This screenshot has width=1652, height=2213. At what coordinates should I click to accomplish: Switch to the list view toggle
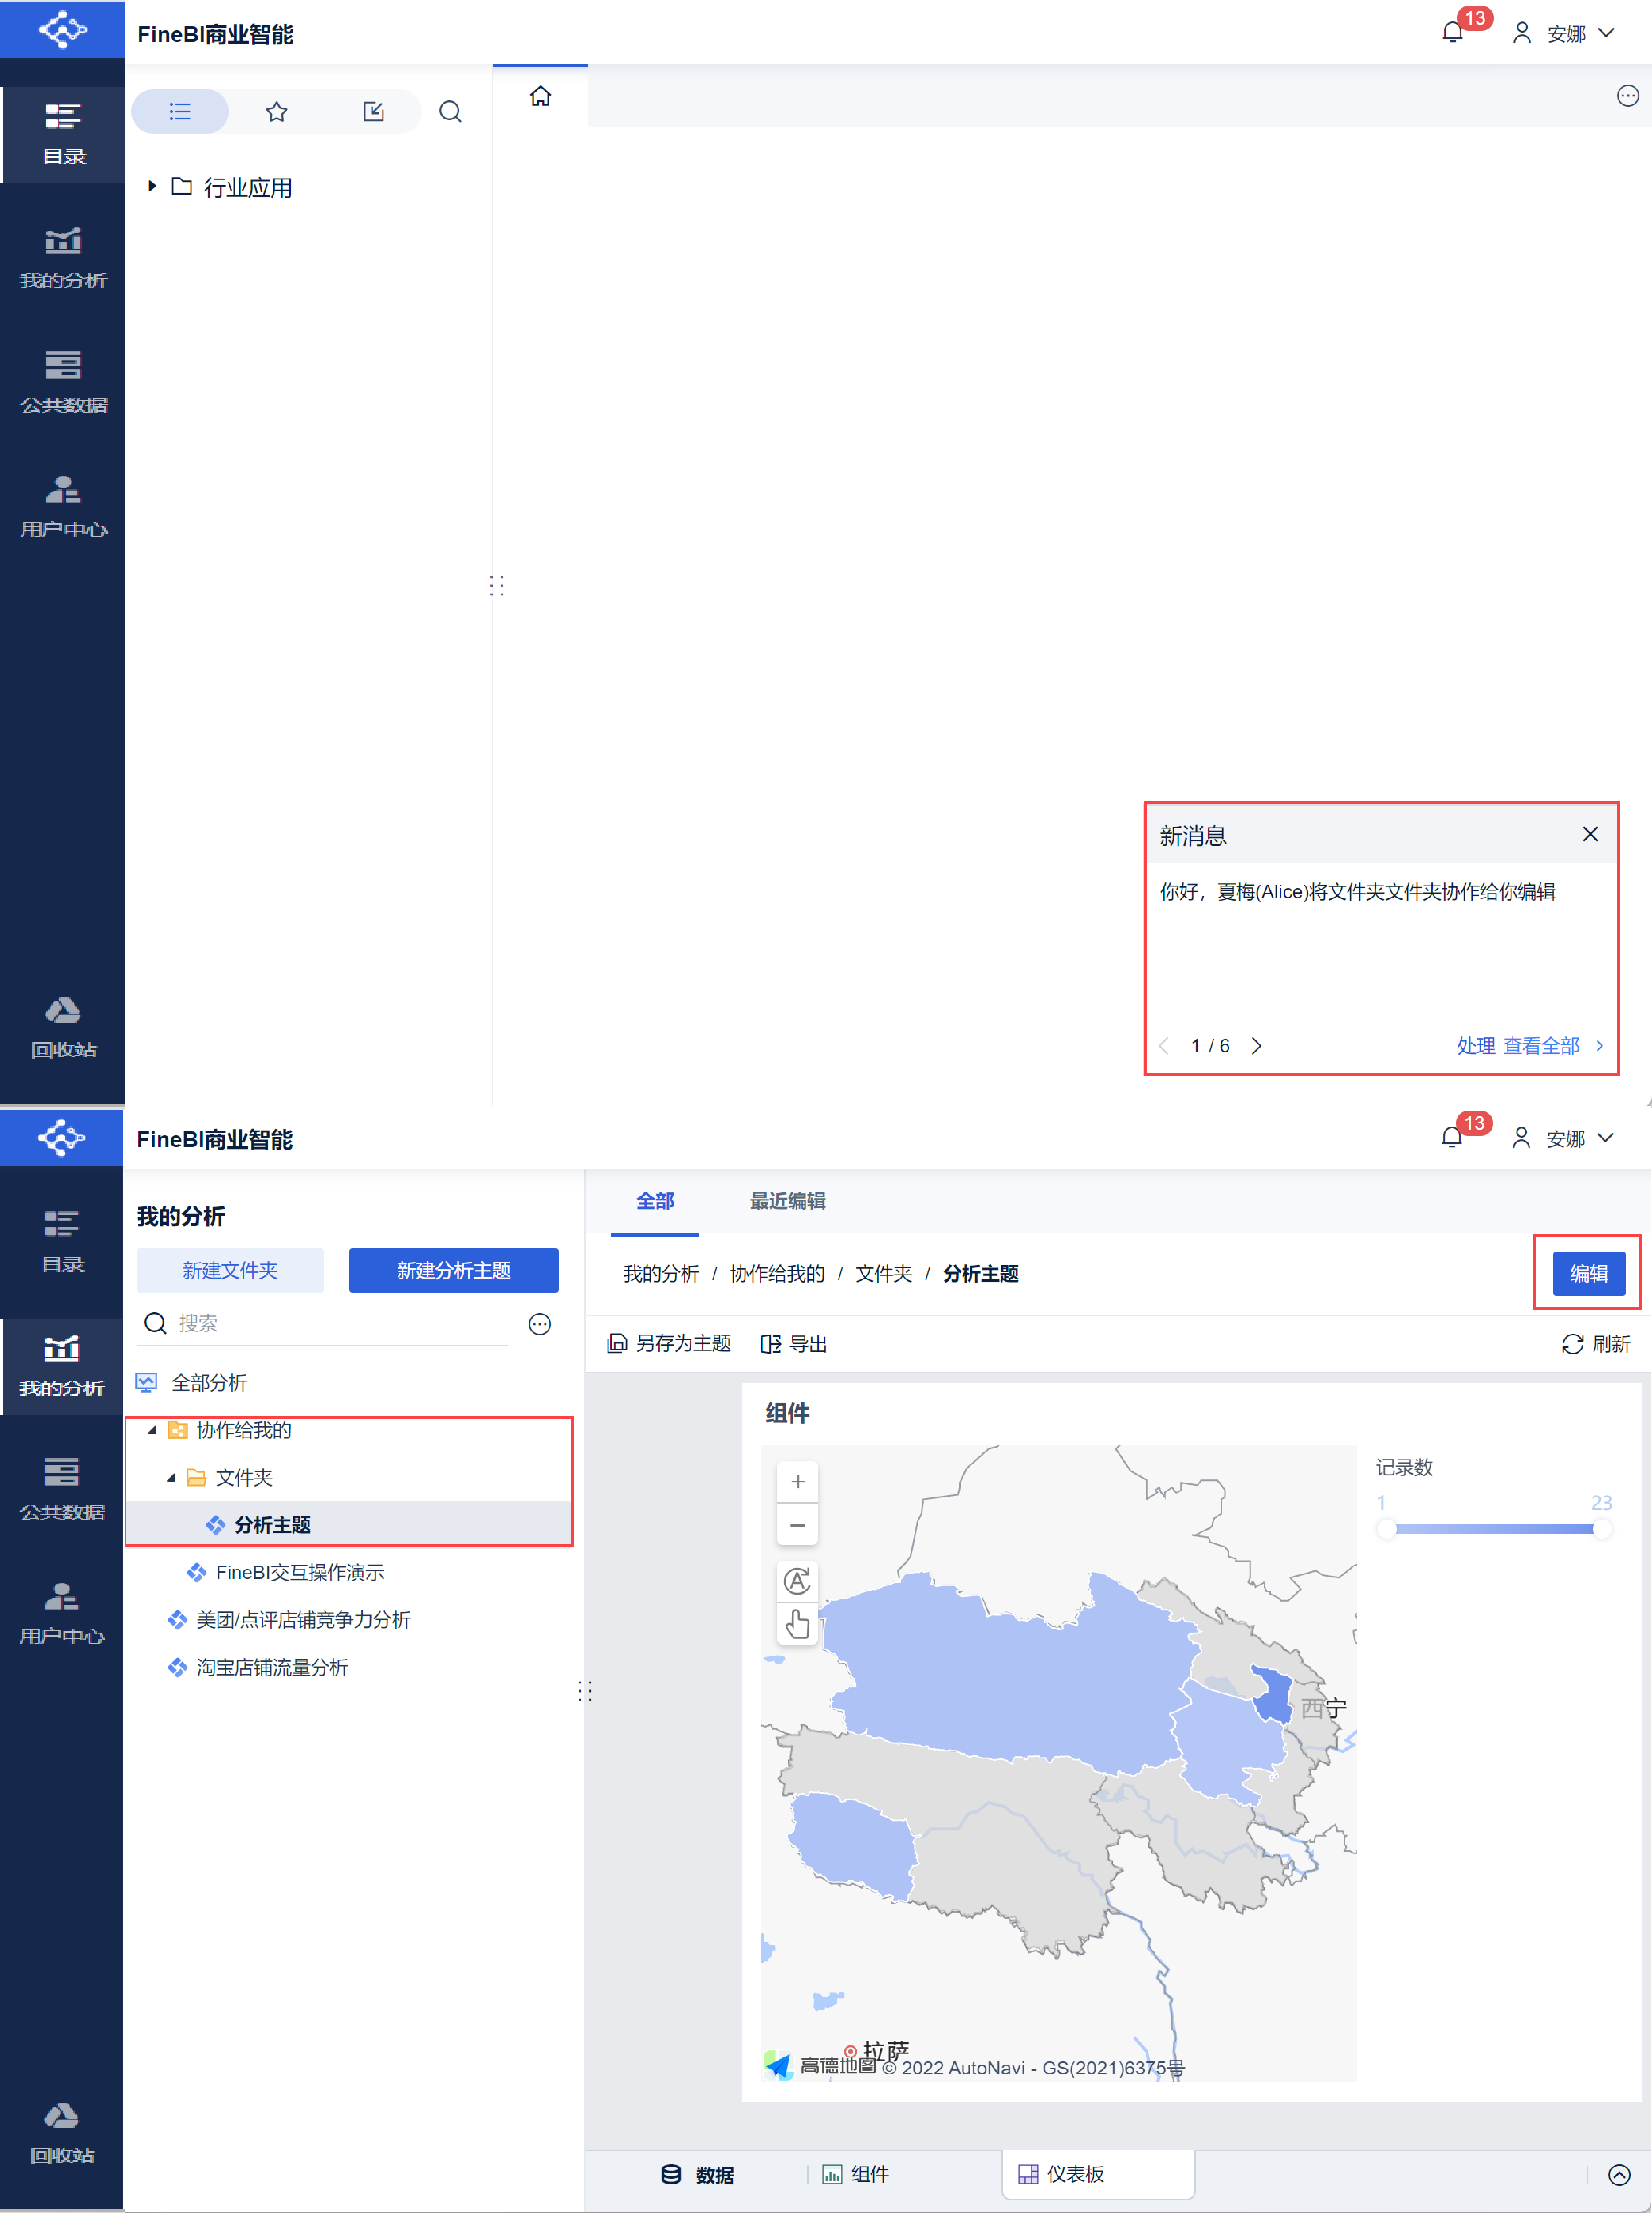pyautogui.click(x=180, y=112)
